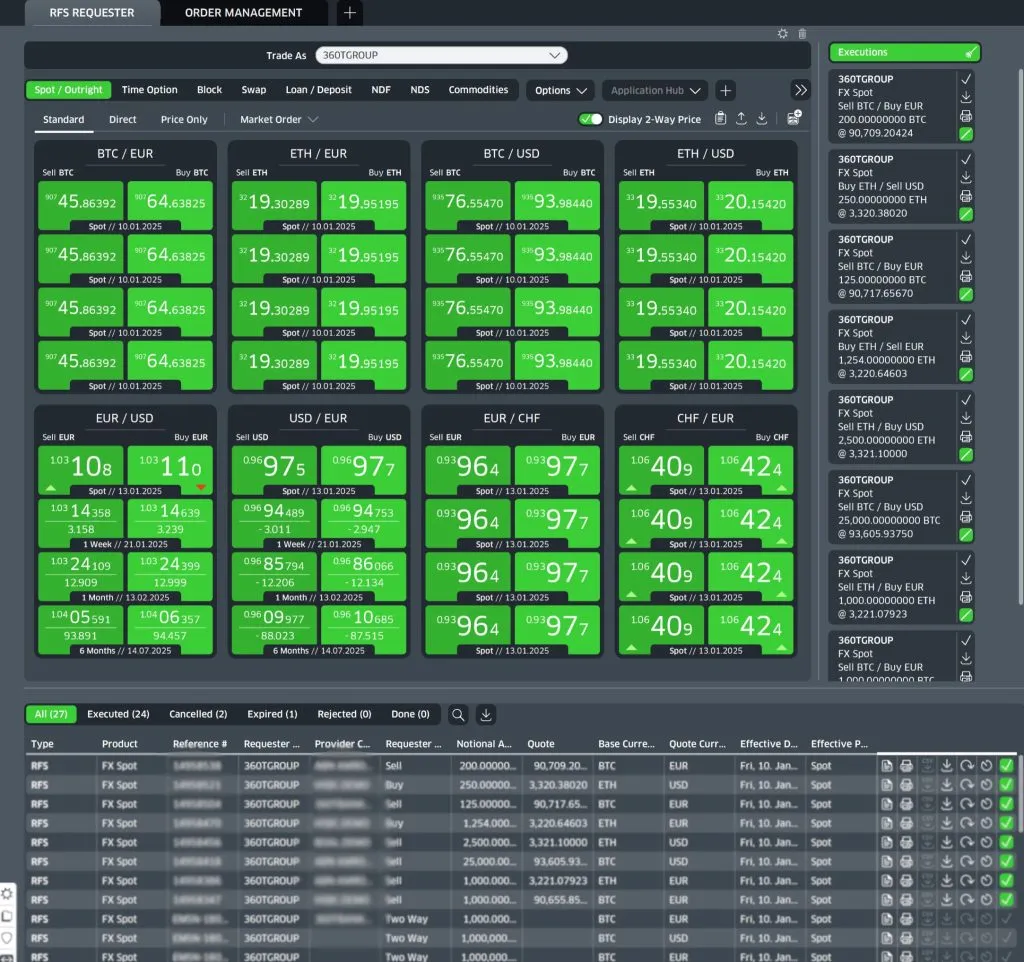Image resolution: width=1024 pixels, height=962 pixels.
Task: Toggle the Display 2-Way Price switch
Action: (x=590, y=119)
